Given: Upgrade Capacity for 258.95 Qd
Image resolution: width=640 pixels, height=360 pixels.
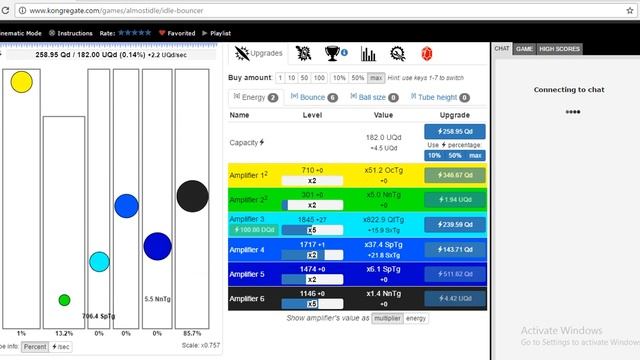Looking at the screenshot, I should click(455, 131).
